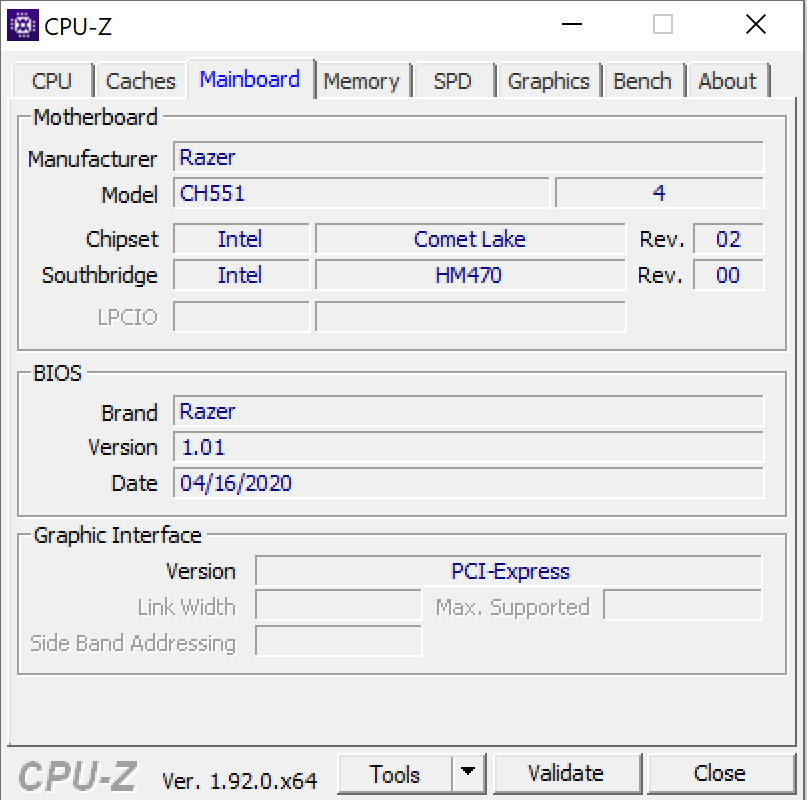Select the Mainboard tab

click(250, 79)
